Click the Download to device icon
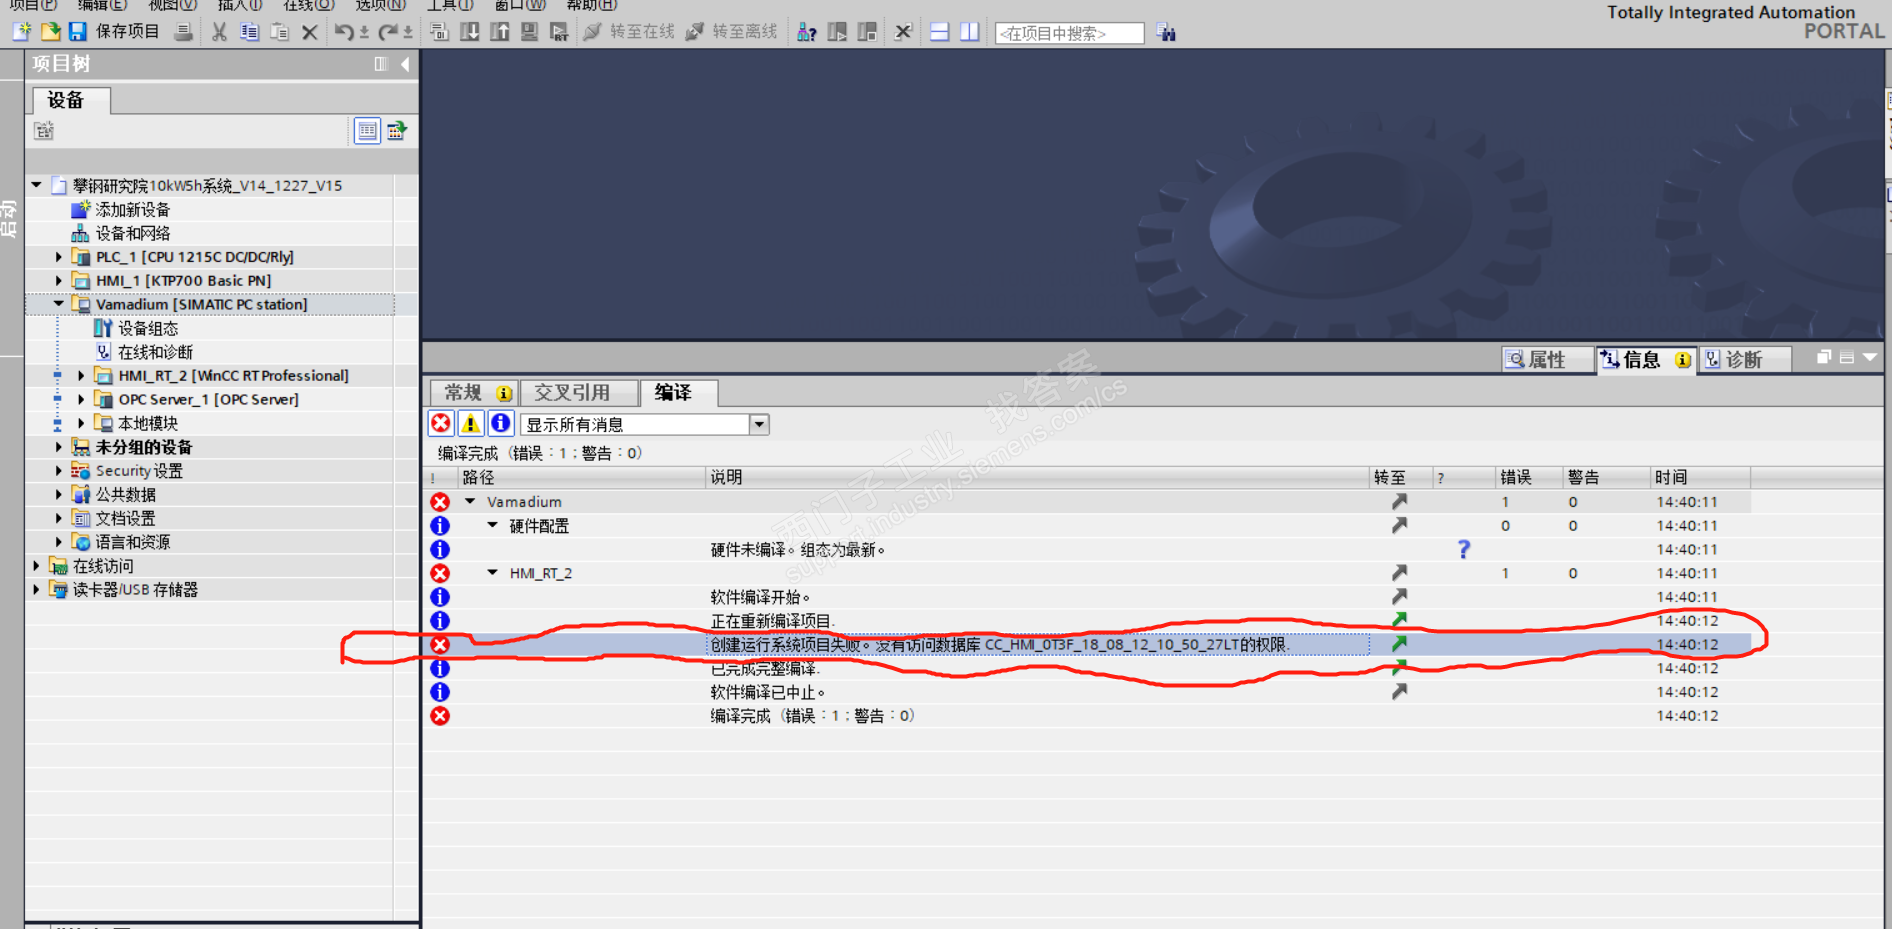1892x929 pixels. pos(469,32)
